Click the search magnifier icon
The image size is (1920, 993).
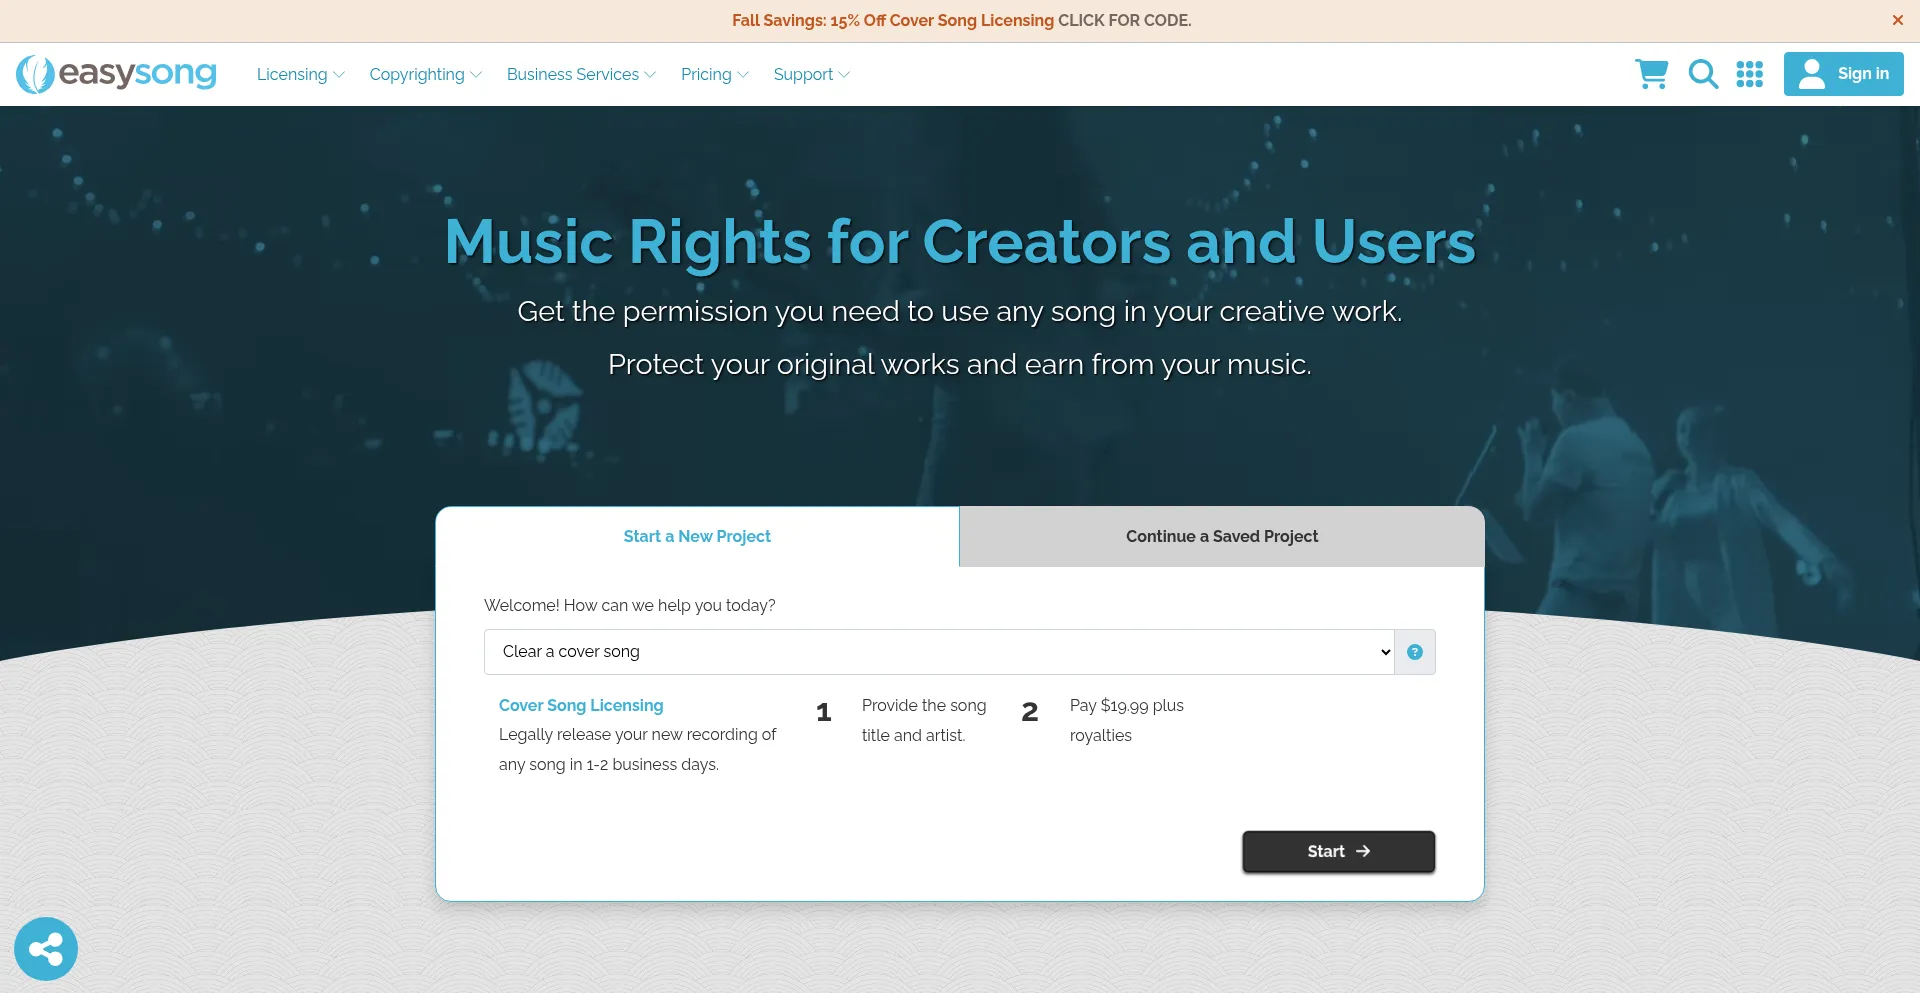(1703, 74)
